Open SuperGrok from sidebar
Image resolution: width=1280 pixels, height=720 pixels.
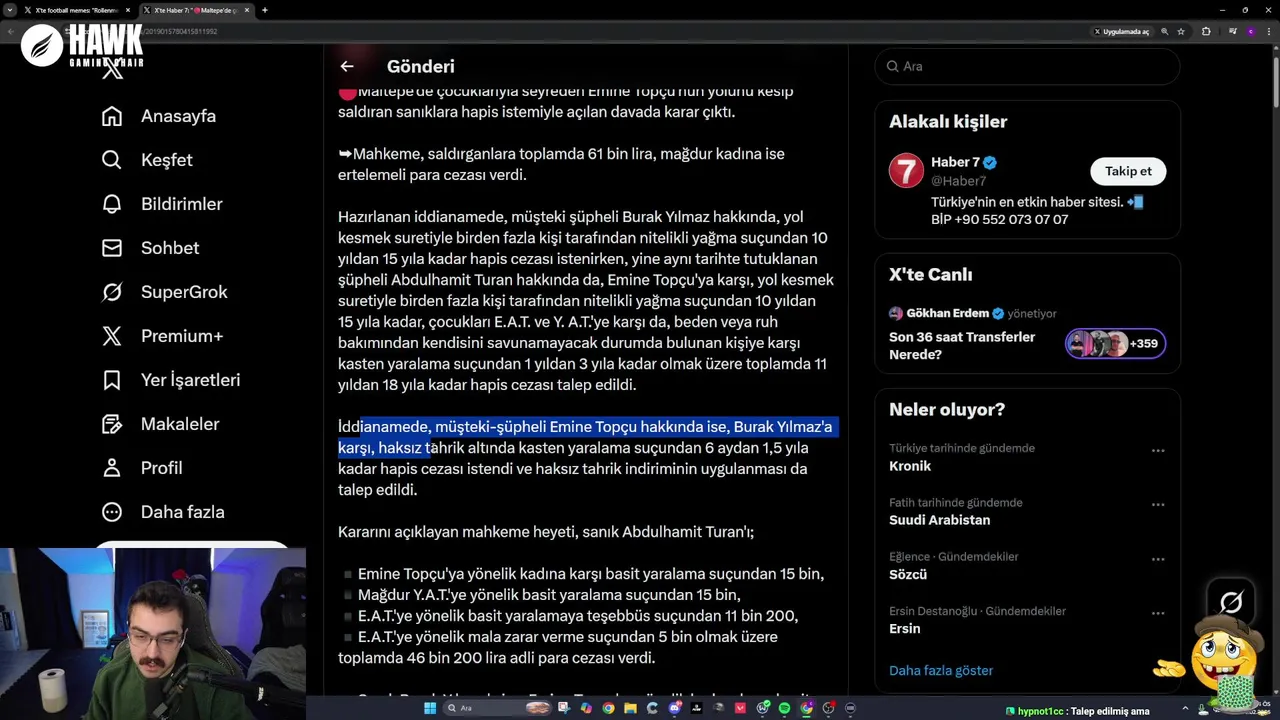click(165, 292)
